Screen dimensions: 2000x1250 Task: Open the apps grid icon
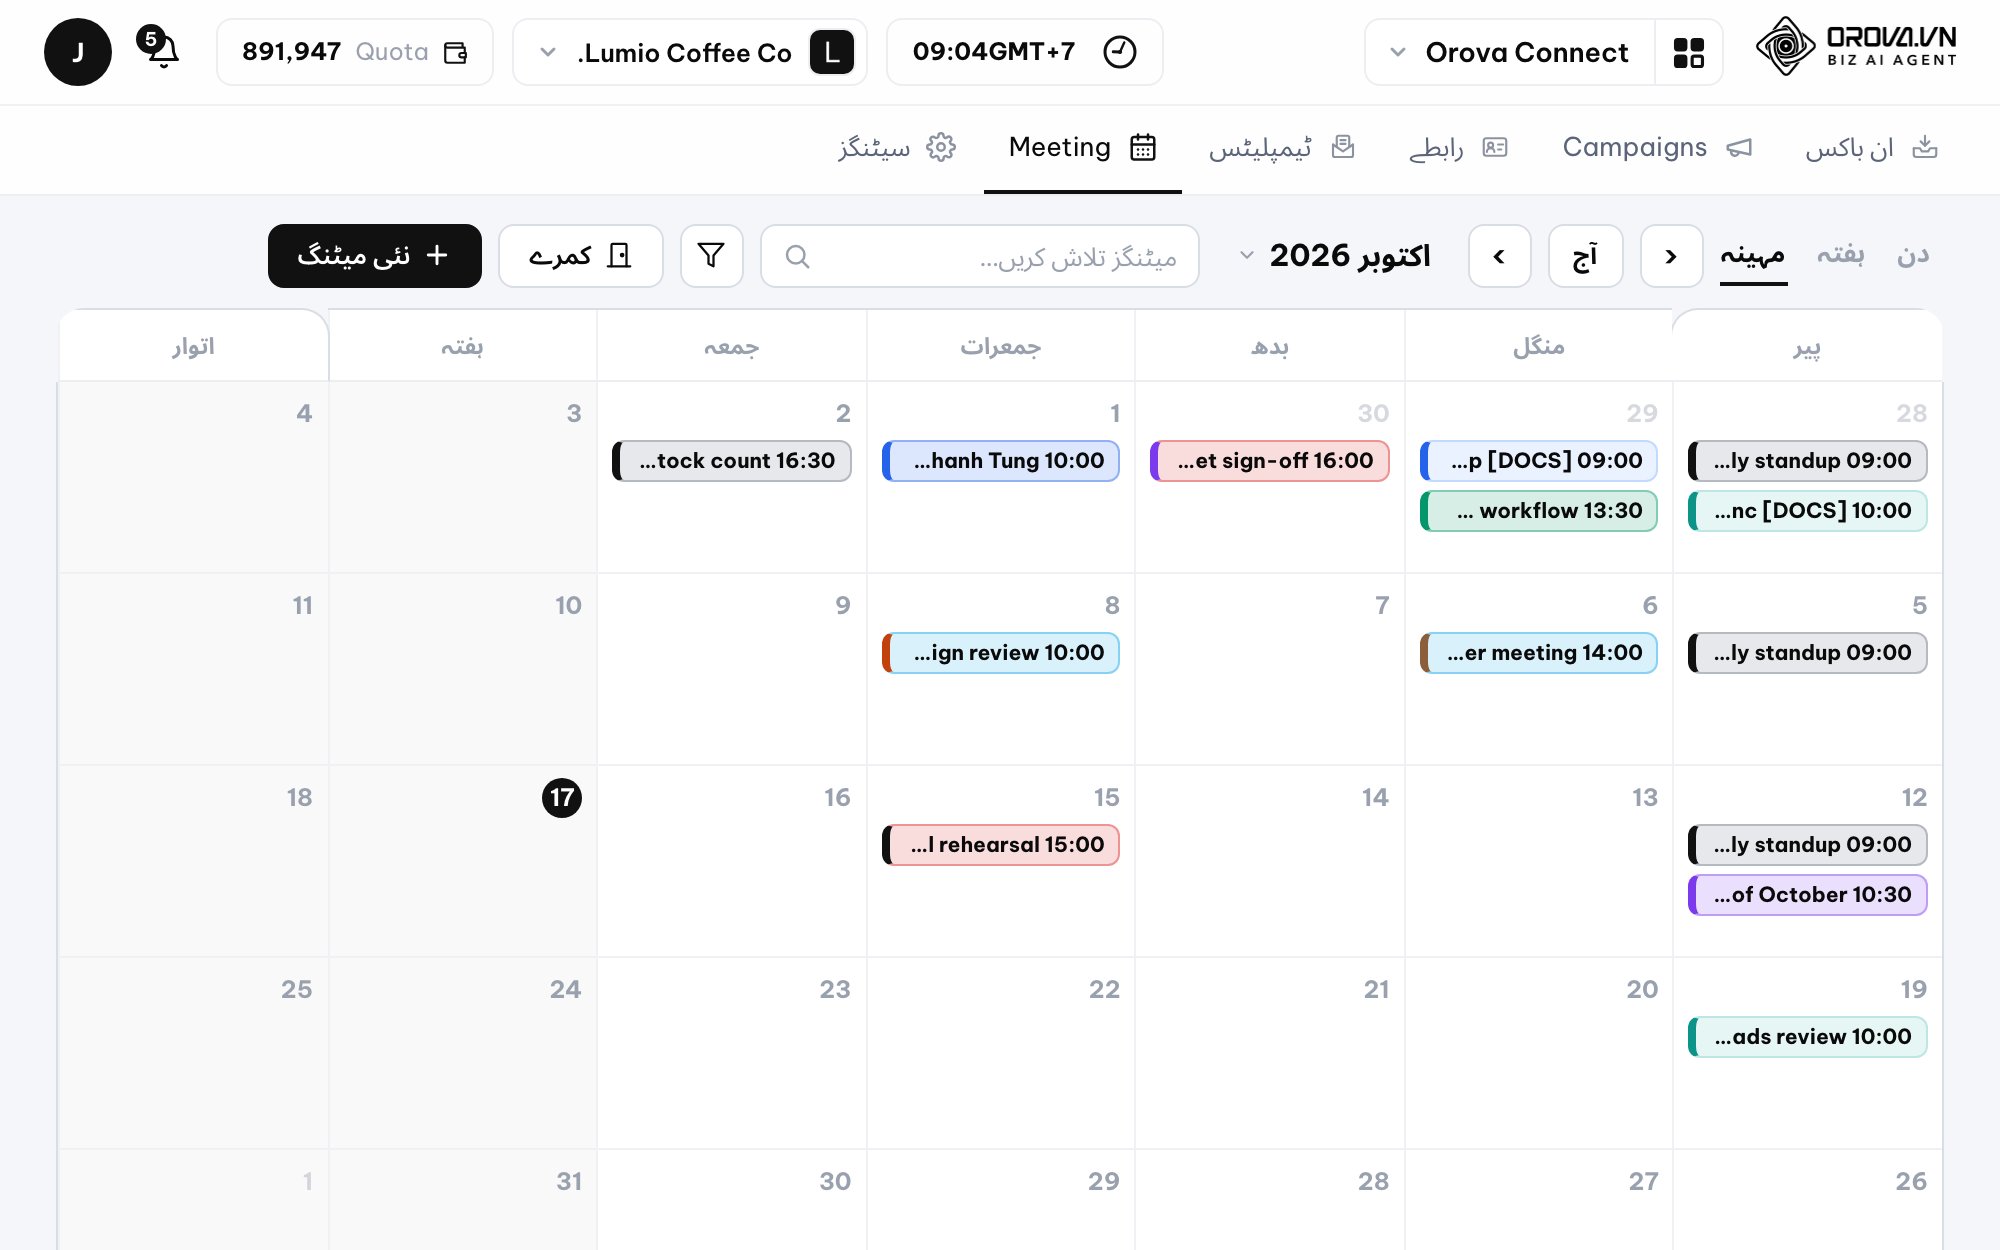pyautogui.click(x=1688, y=52)
